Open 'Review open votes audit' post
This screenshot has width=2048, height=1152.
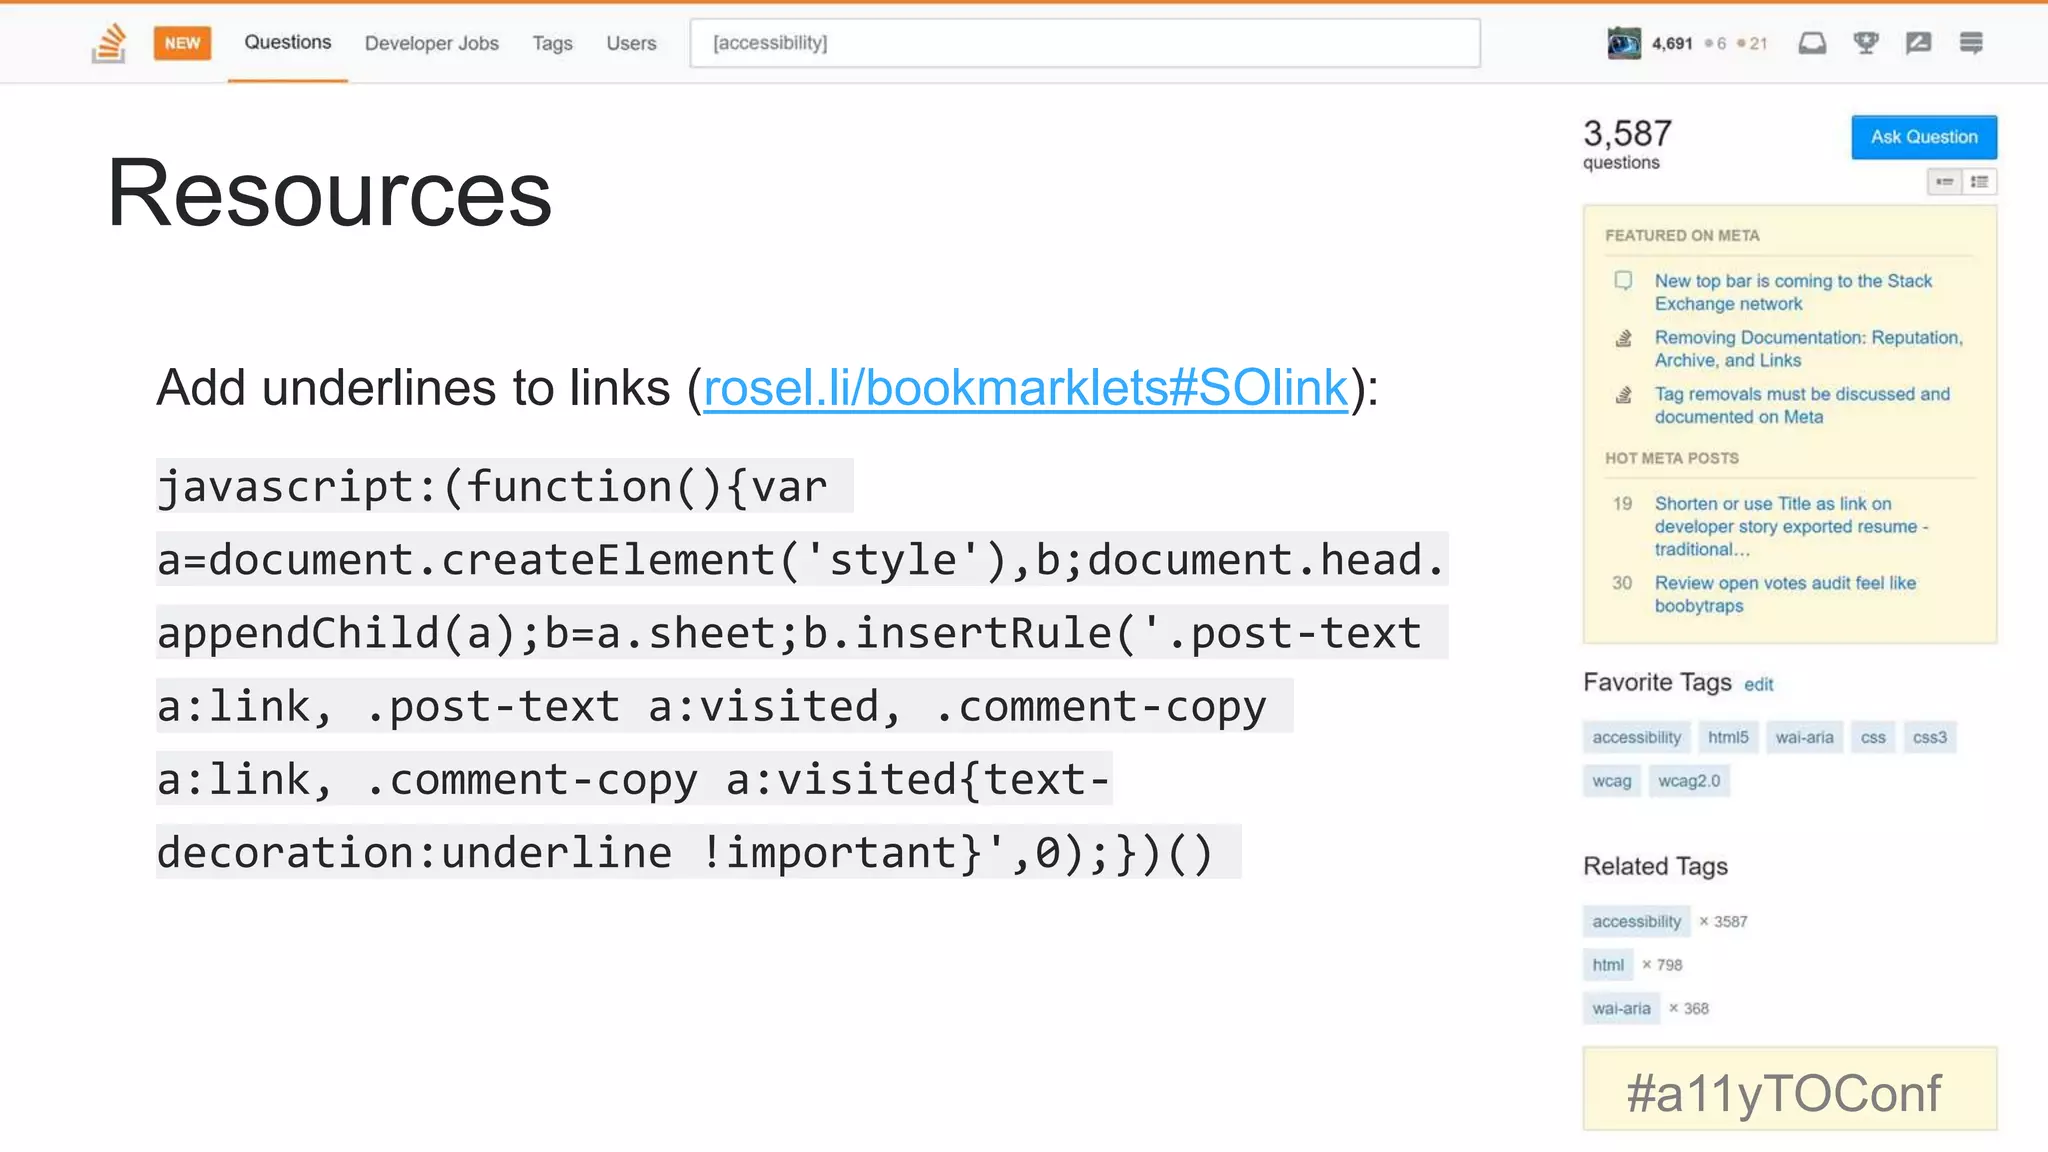(1785, 594)
